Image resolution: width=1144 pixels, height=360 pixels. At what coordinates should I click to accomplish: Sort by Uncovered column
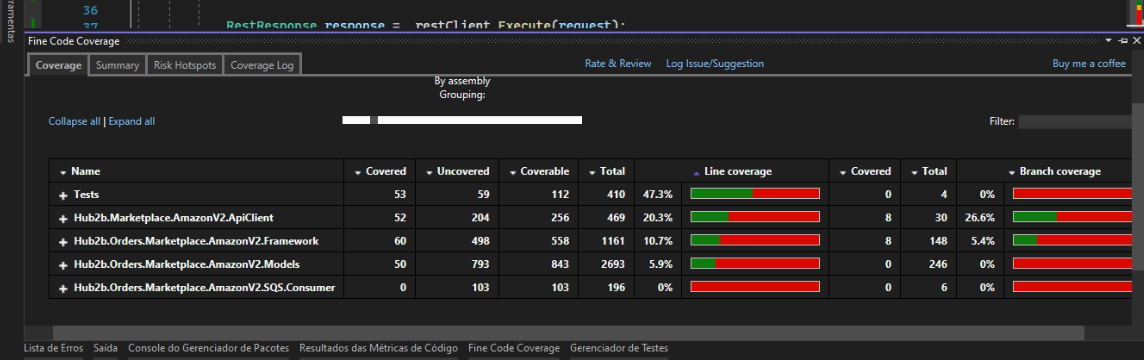pyautogui.click(x=457, y=172)
